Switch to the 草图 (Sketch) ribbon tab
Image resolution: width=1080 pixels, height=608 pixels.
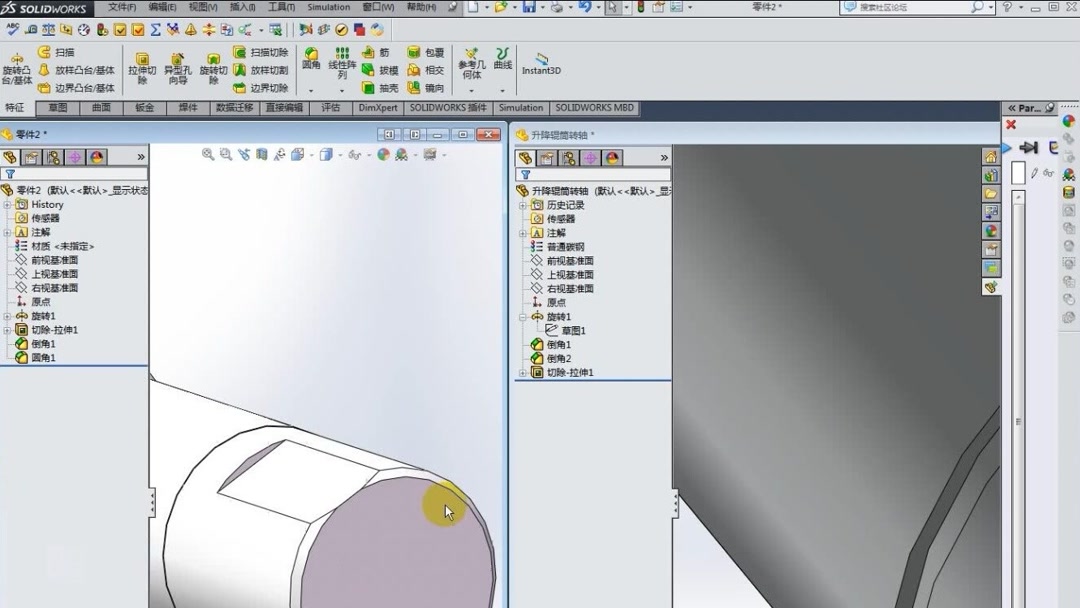click(x=56, y=108)
